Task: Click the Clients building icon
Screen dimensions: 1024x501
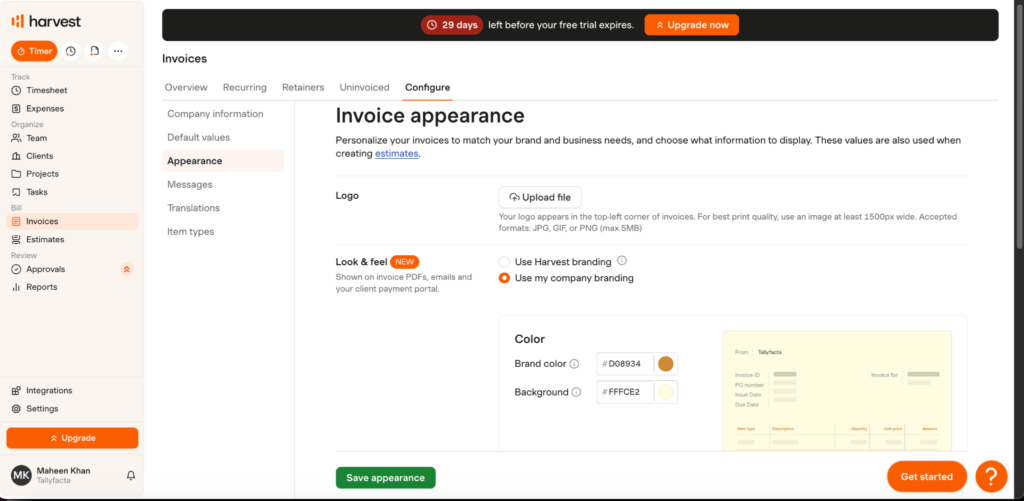Action: (x=16, y=156)
